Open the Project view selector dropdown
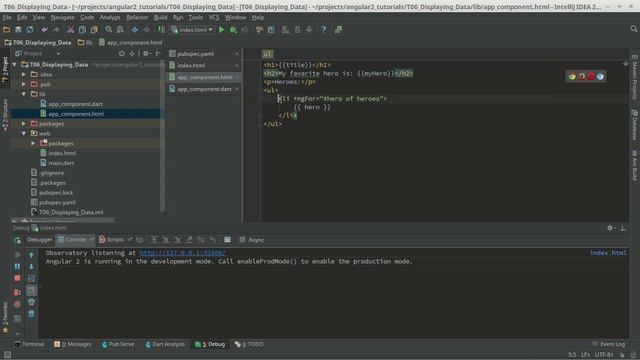Viewport: 640px width, 360px height. click(38, 54)
